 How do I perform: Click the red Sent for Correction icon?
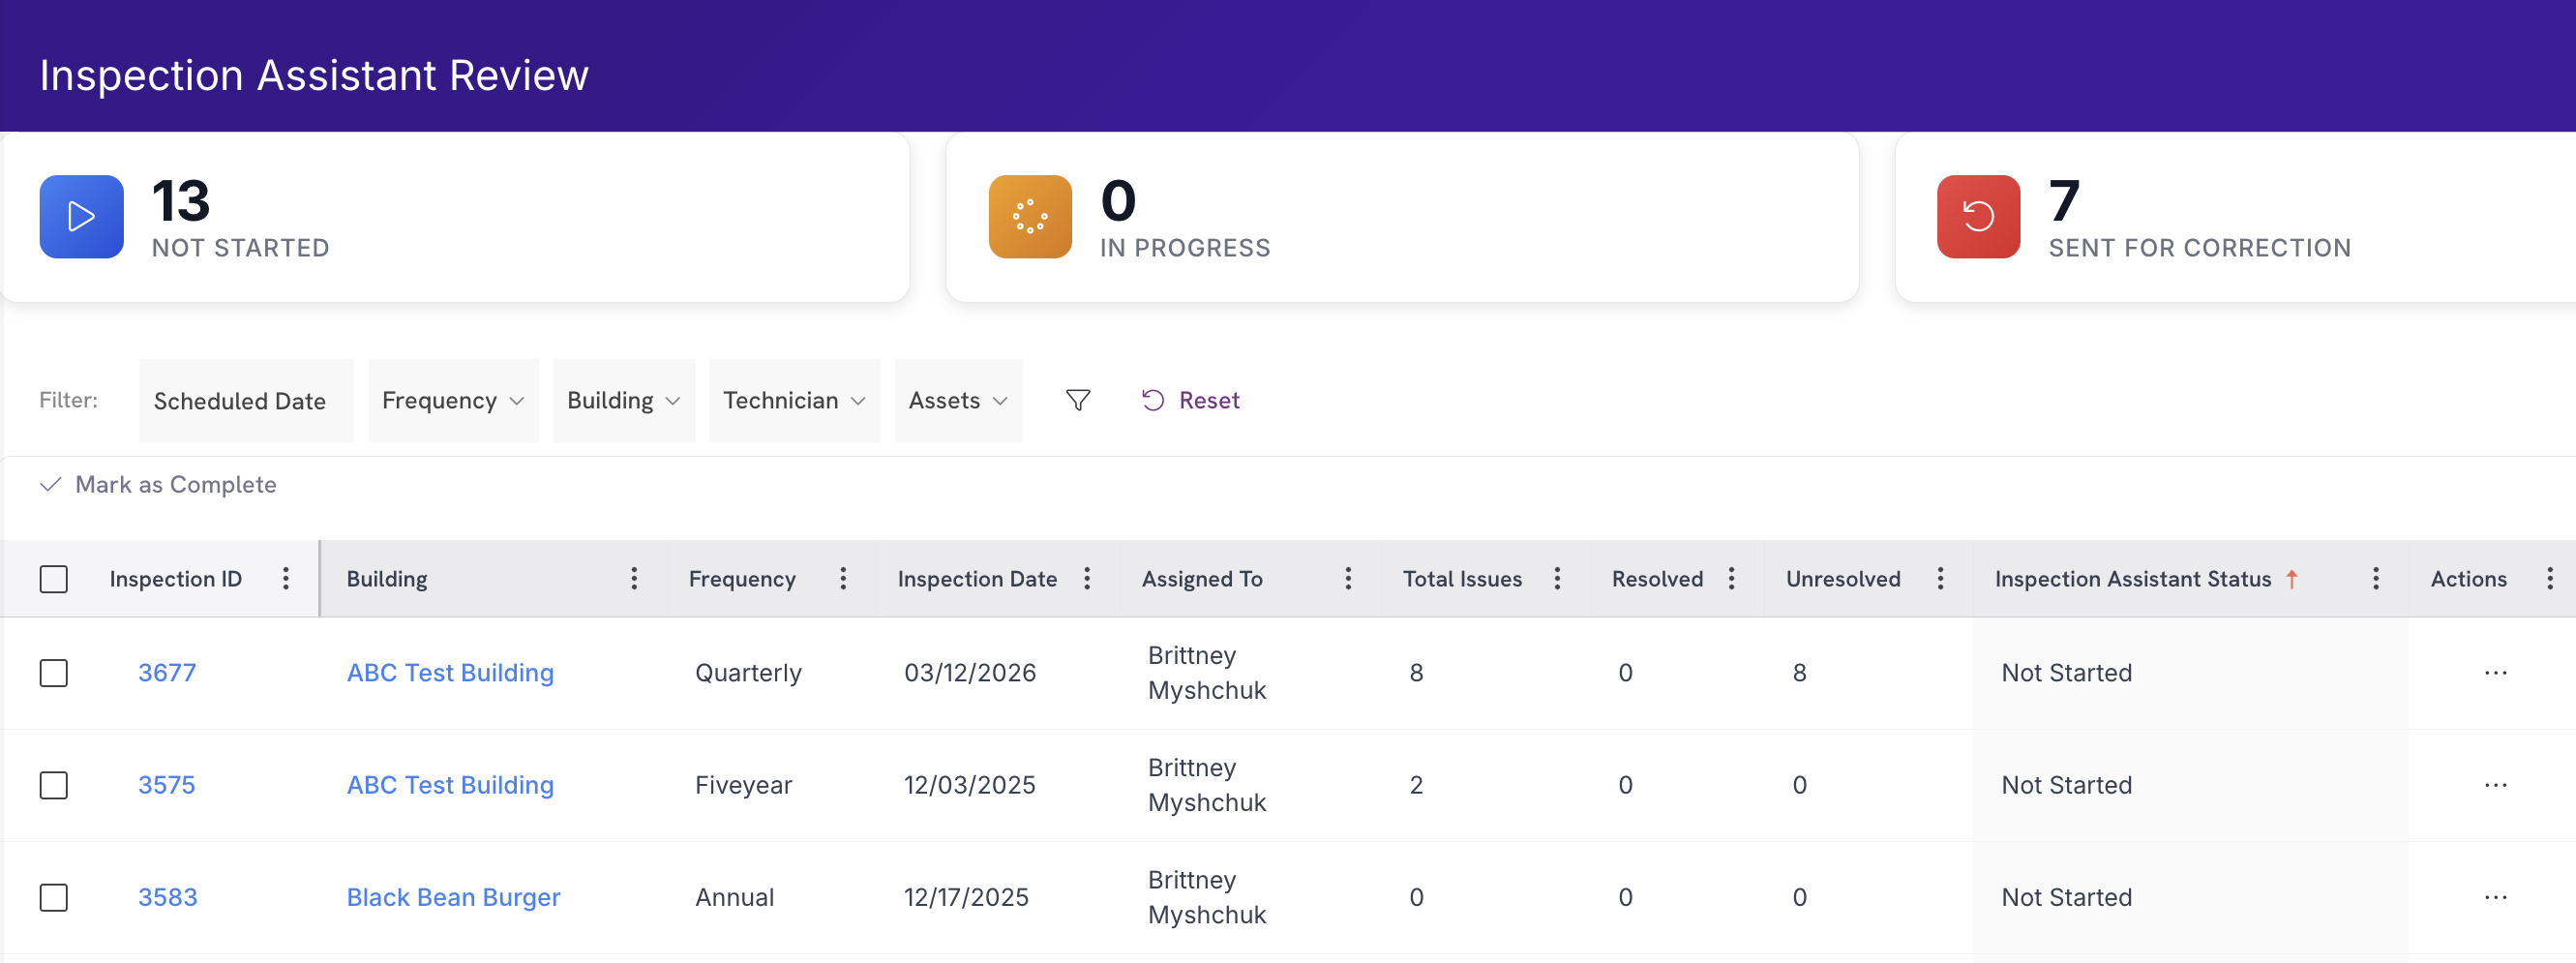tap(1978, 217)
